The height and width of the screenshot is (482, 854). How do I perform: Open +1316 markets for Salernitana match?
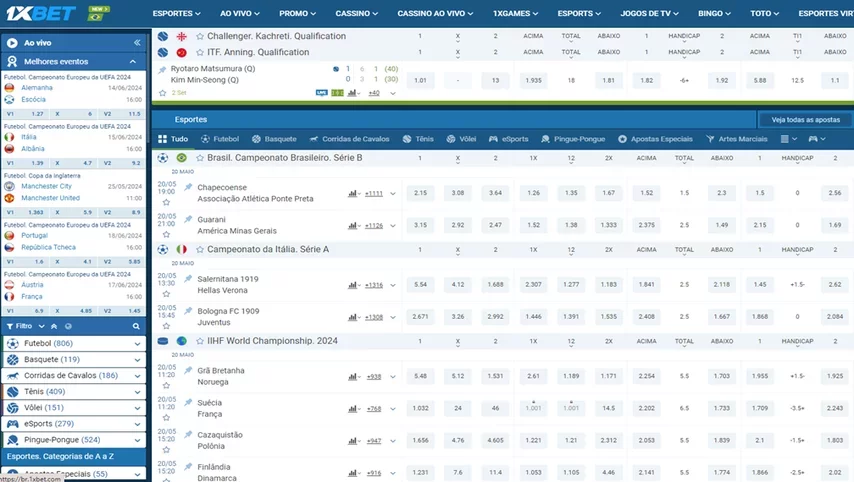tap(374, 285)
